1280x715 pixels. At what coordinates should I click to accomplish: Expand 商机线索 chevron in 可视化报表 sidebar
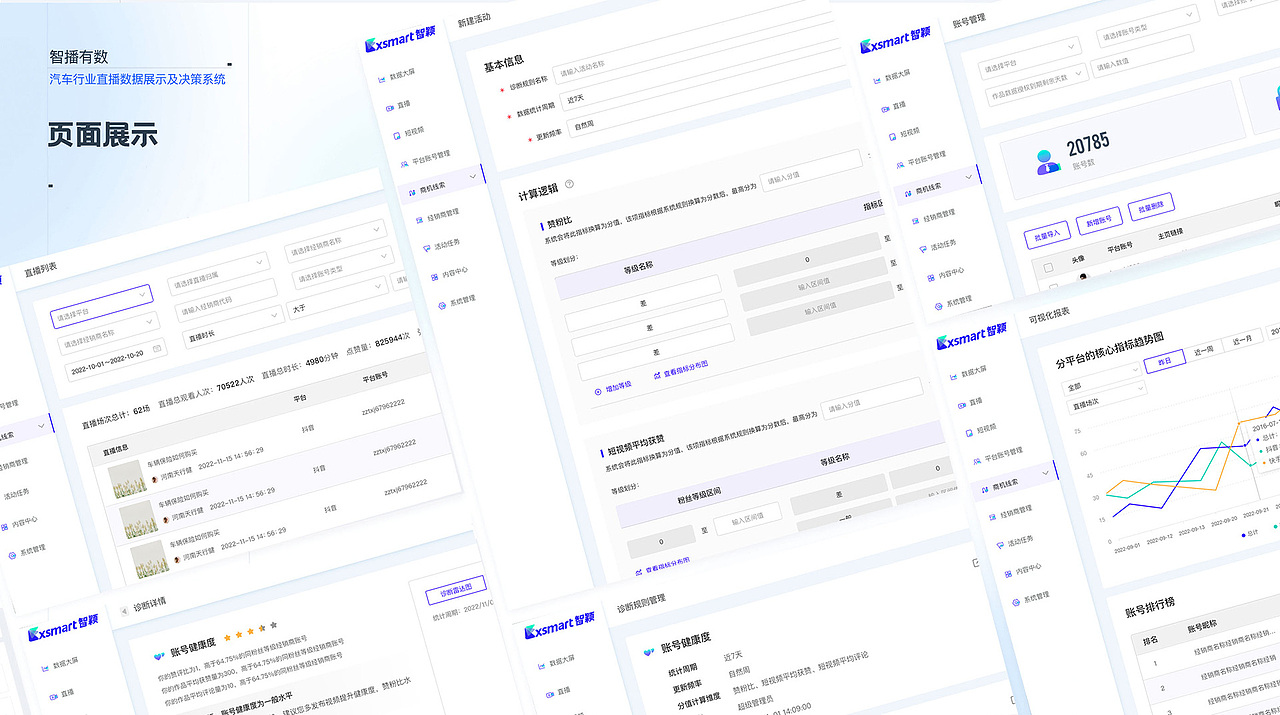(x=1045, y=472)
